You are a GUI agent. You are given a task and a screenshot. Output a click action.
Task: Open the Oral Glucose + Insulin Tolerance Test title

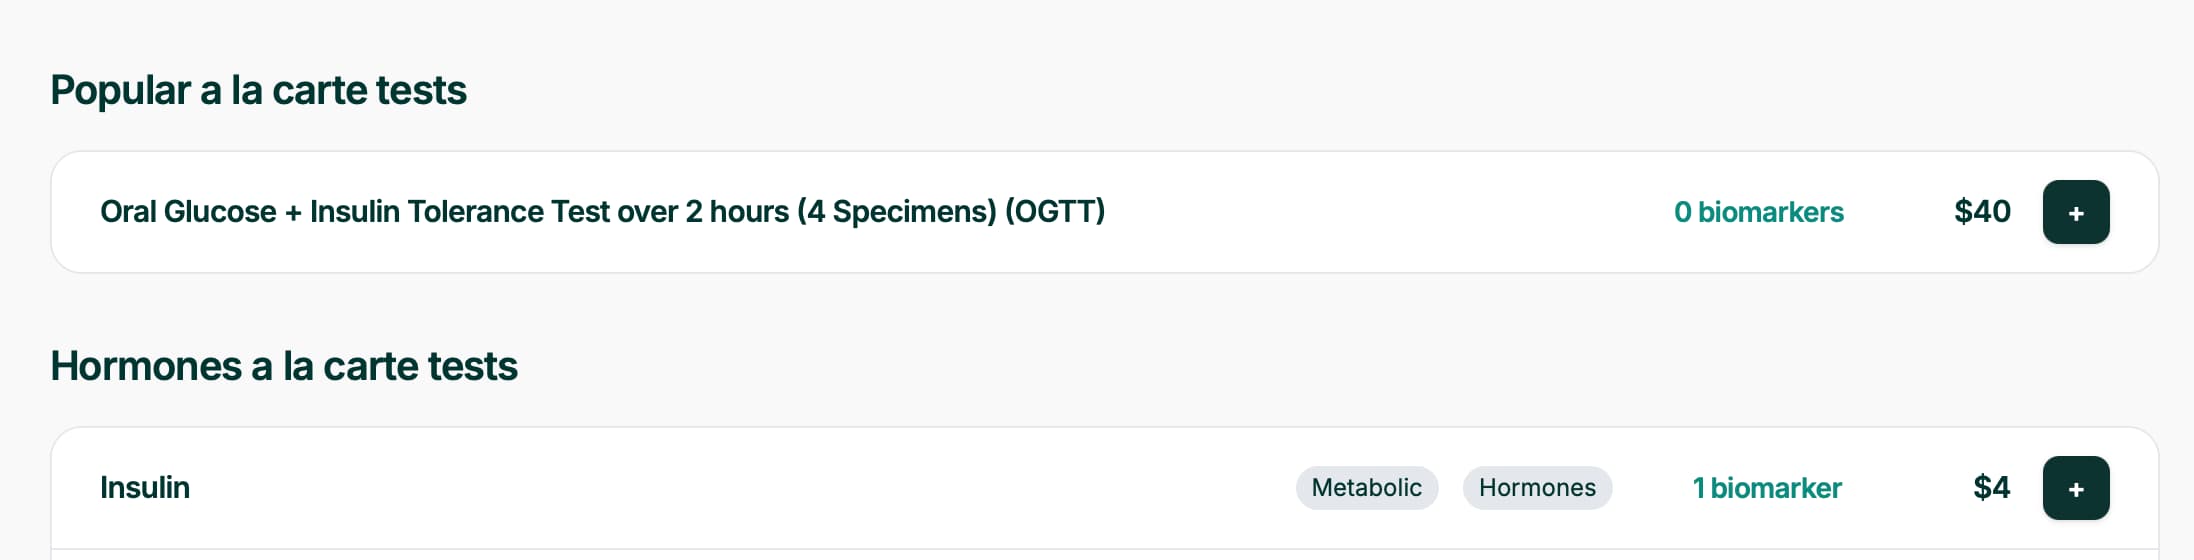point(602,212)
